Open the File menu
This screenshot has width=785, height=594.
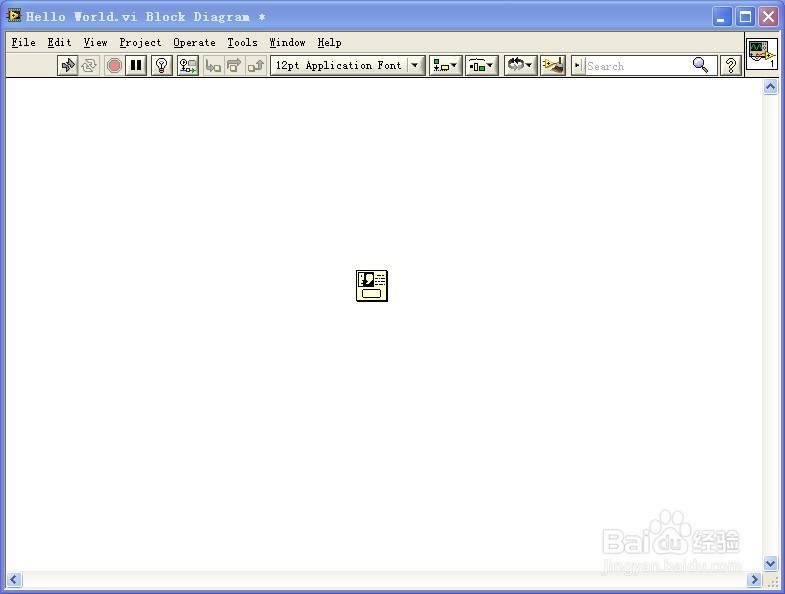click(x=24, y=43)
